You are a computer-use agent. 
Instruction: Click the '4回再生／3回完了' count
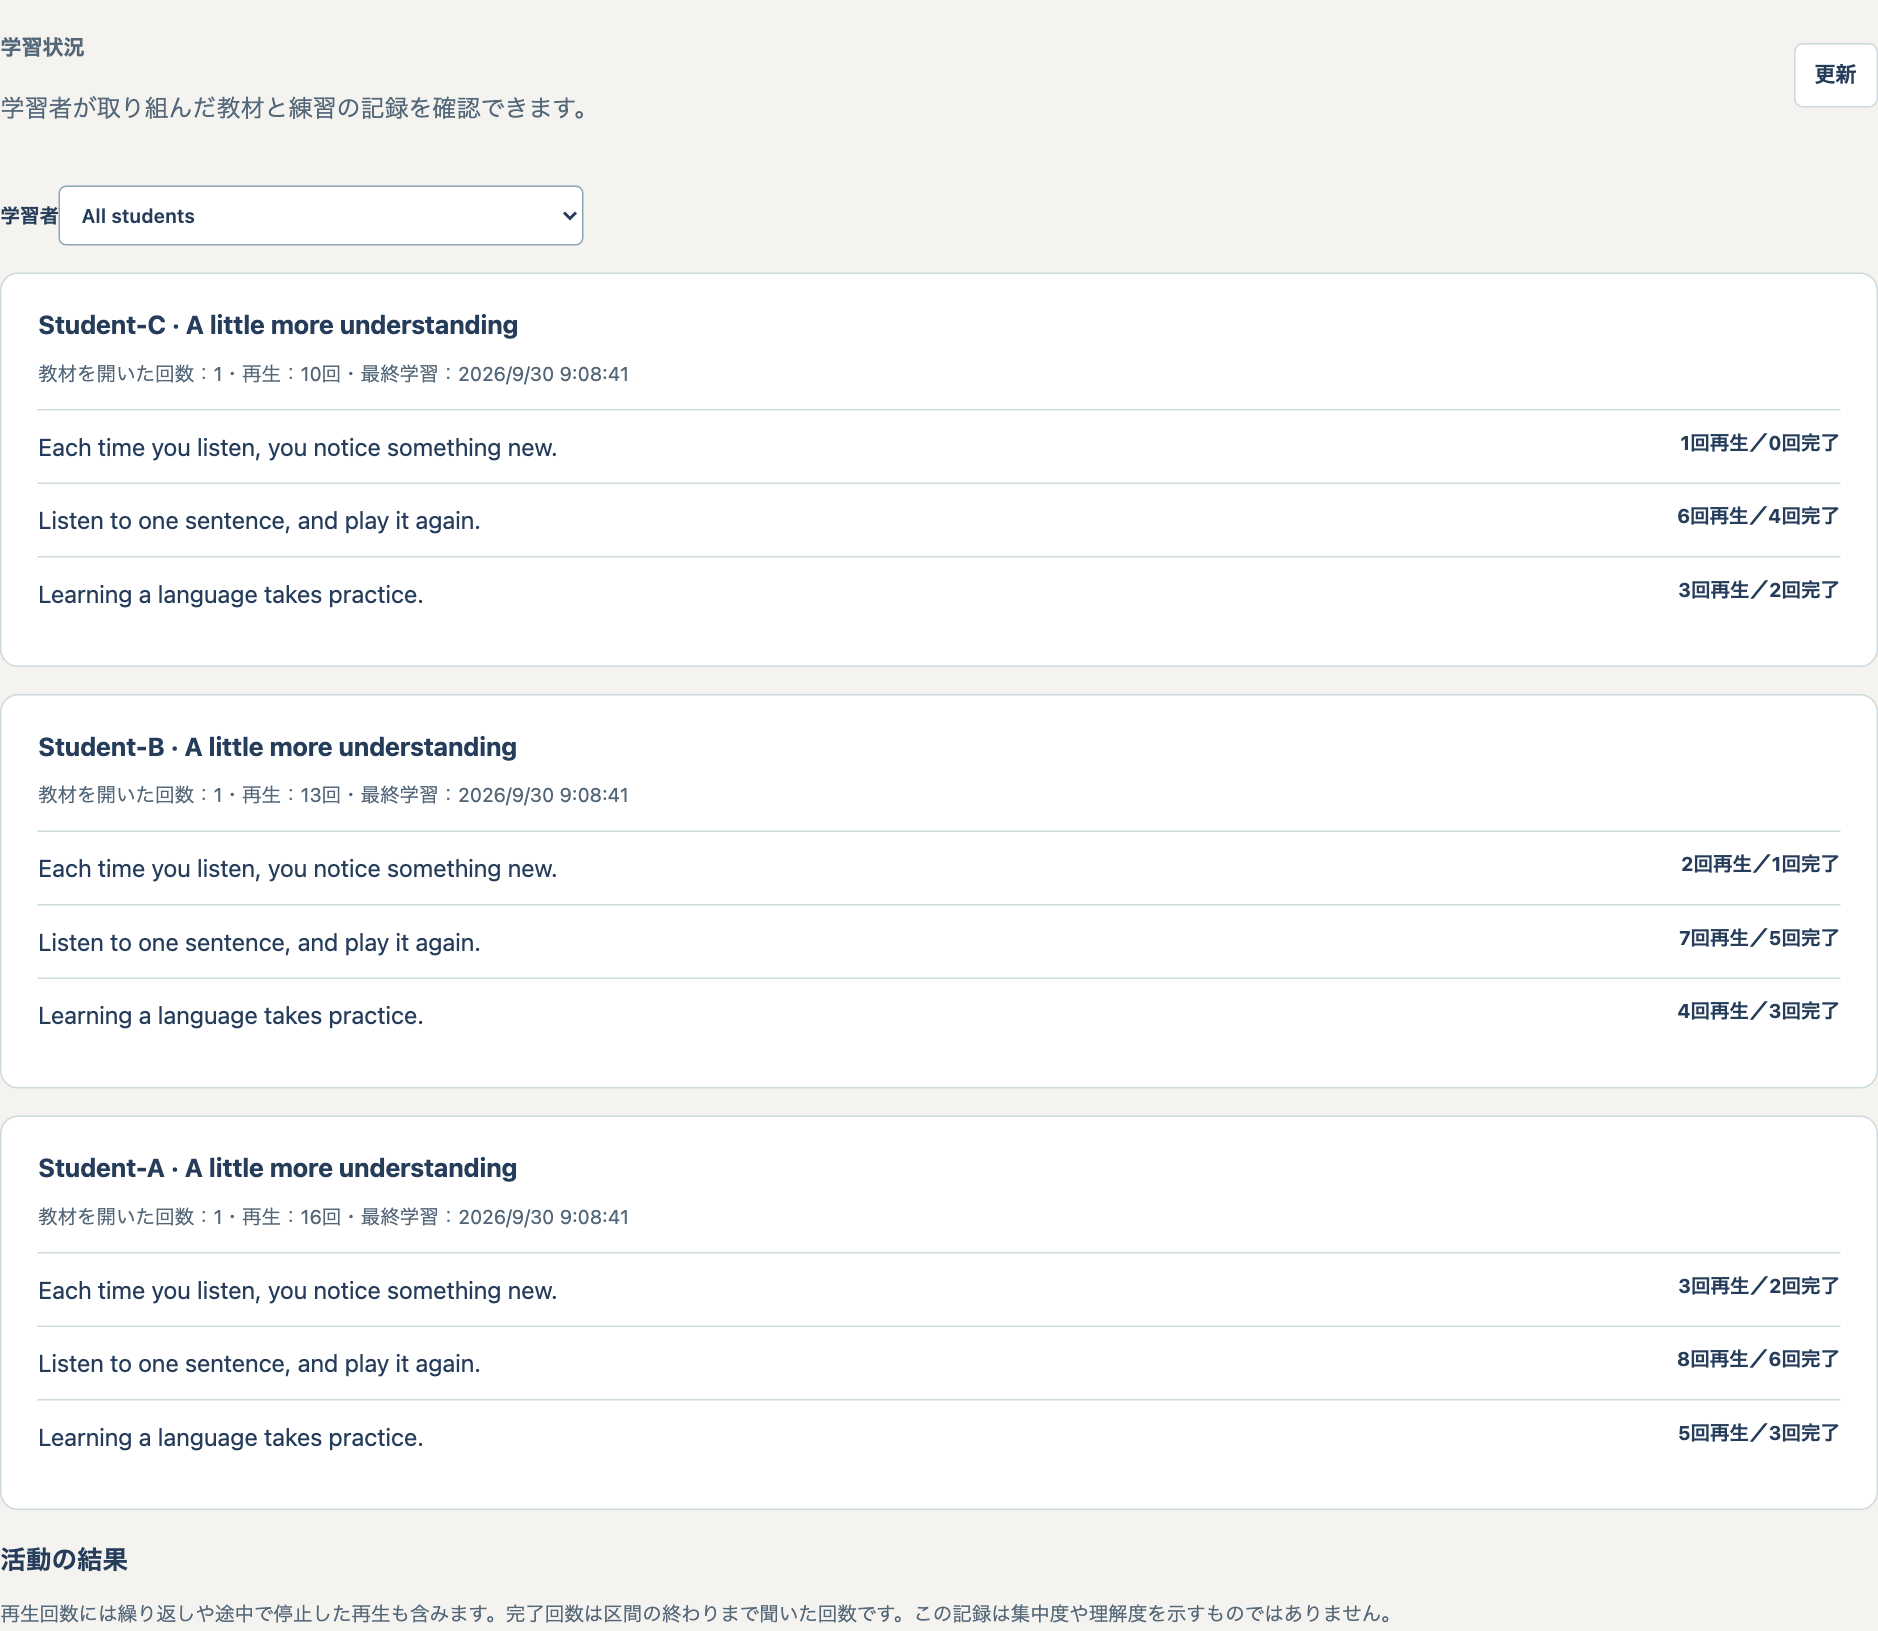(x=1758, y=1011)
